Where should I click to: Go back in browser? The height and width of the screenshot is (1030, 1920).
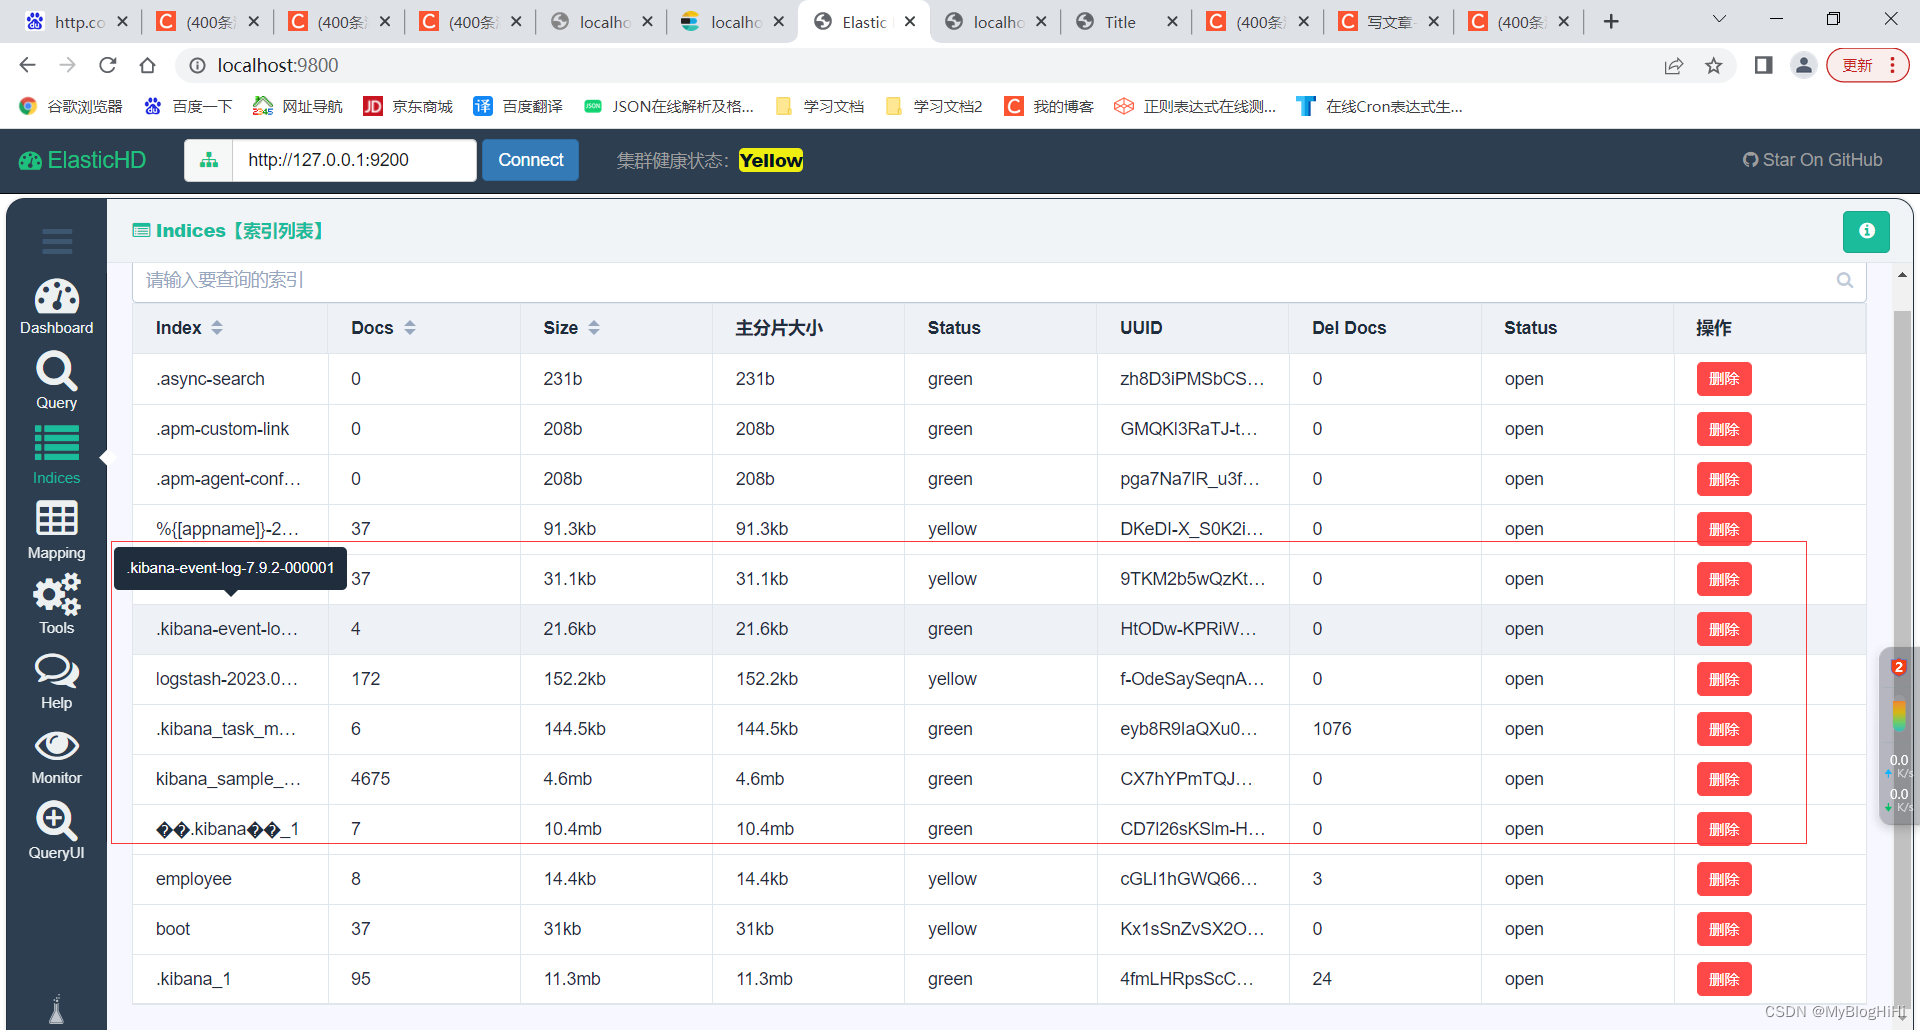pyautogui.click(x=27, y=65)
